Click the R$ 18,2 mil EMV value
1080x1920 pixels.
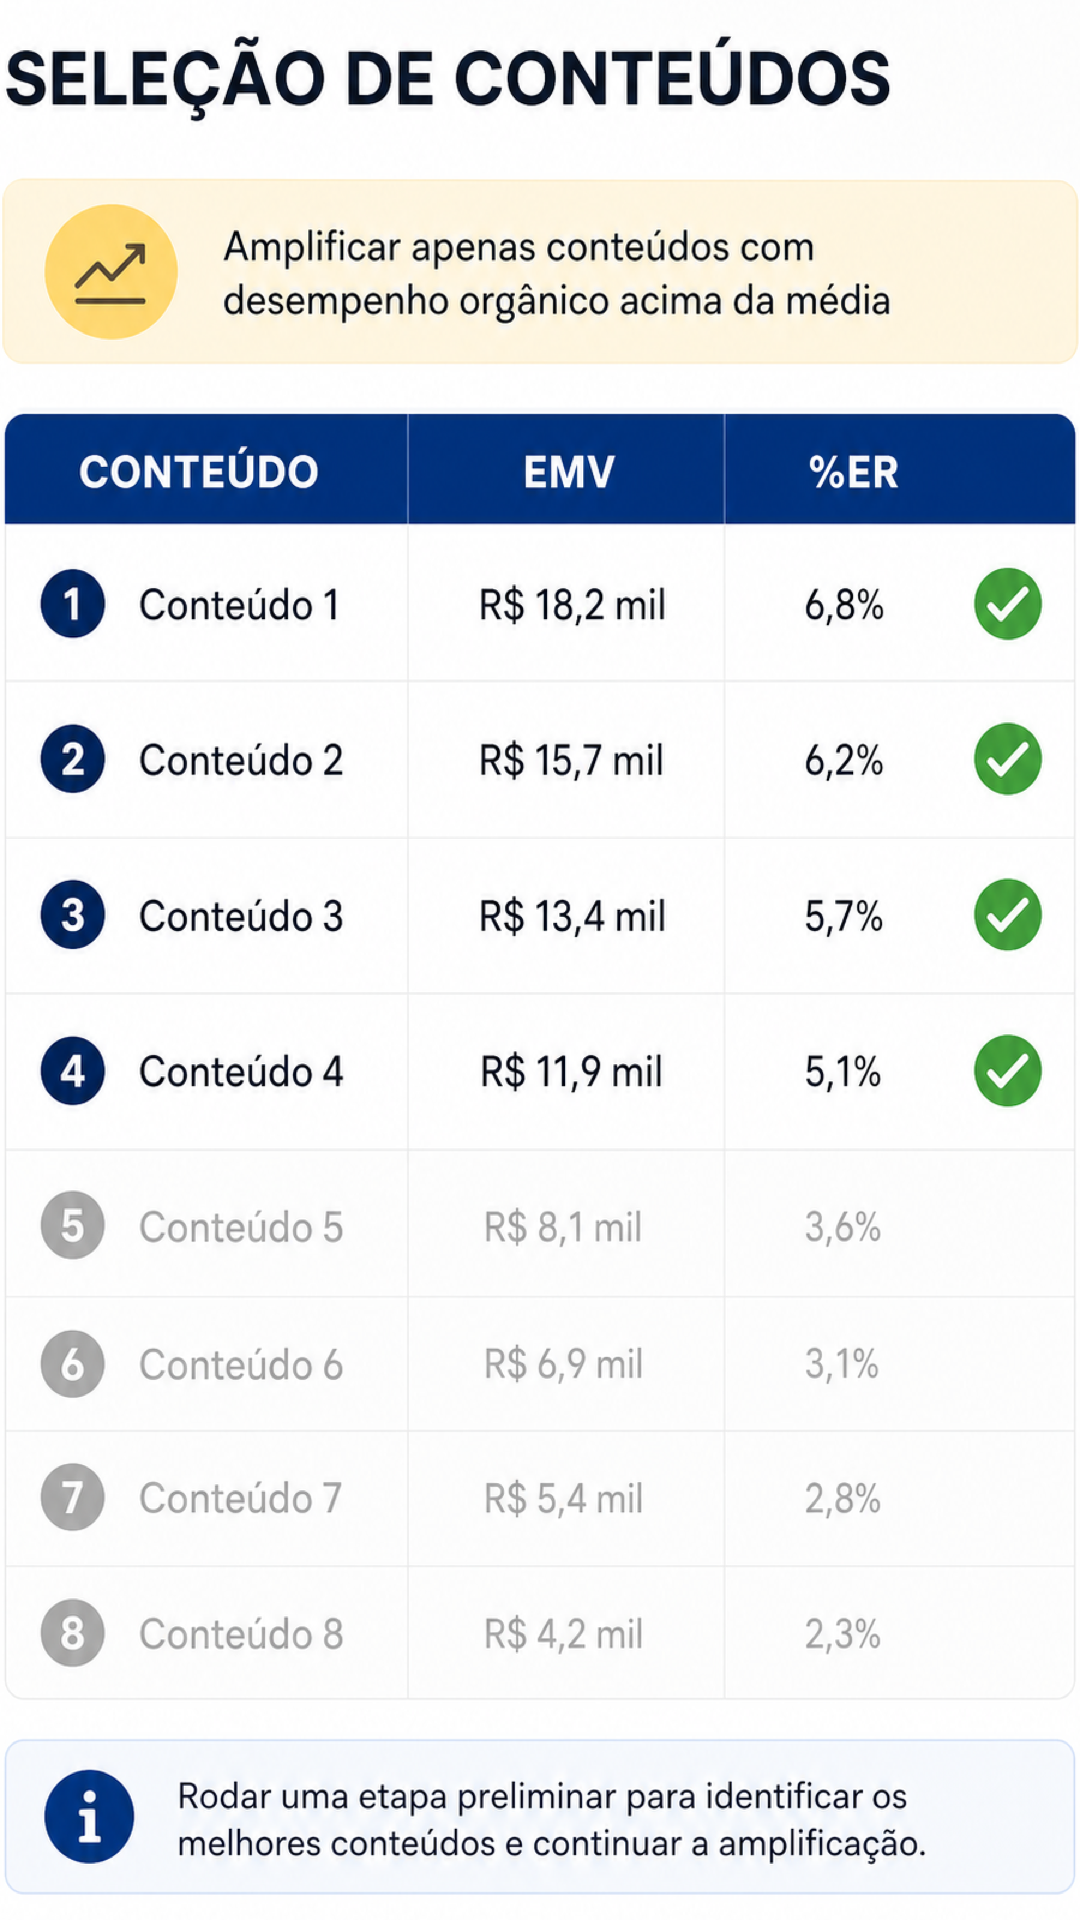pyautogui.click(x=572, y=605)
